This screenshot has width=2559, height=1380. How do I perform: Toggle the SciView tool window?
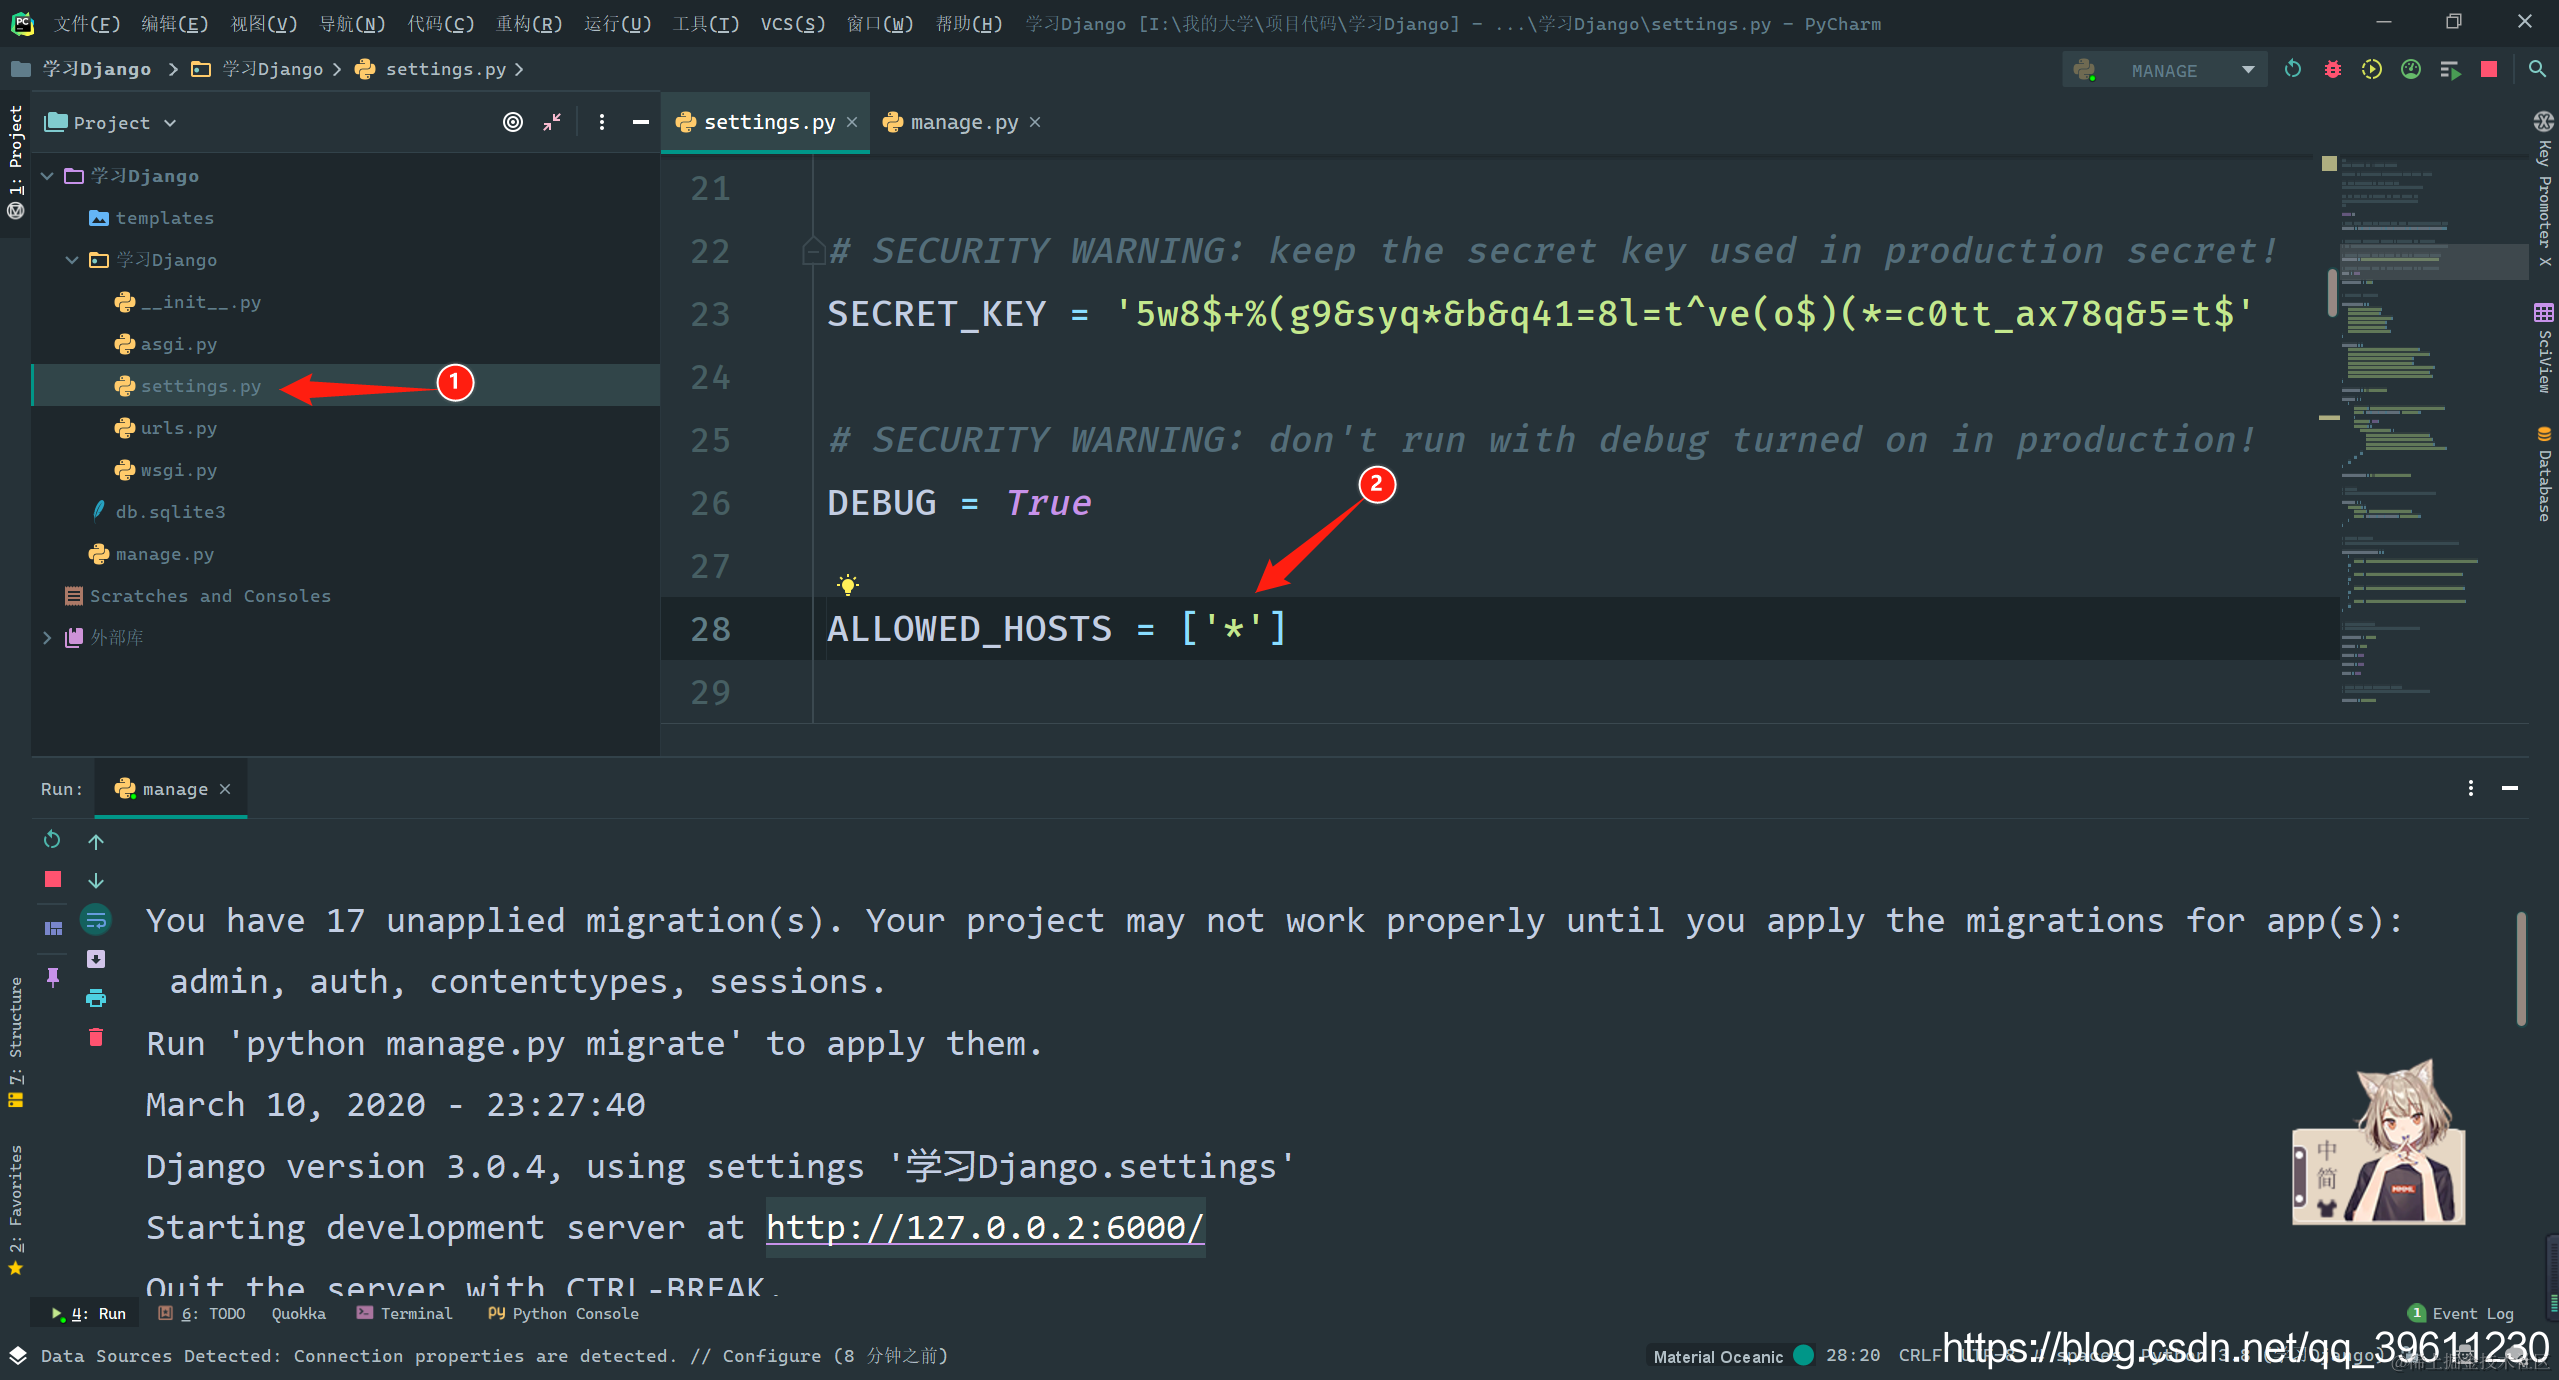pos(2544,348)
